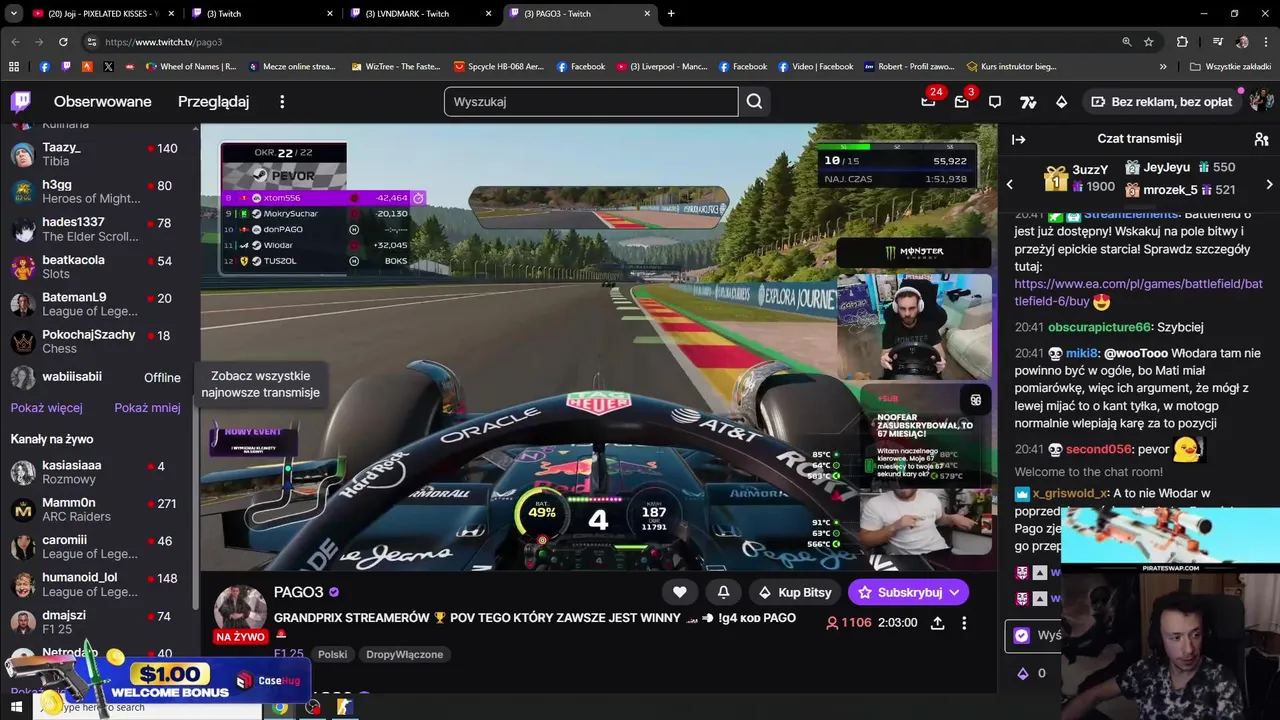This screenshot has width=1280, height=720.
Task: Click the Kup Bitsy button
Action: [795, 592]
